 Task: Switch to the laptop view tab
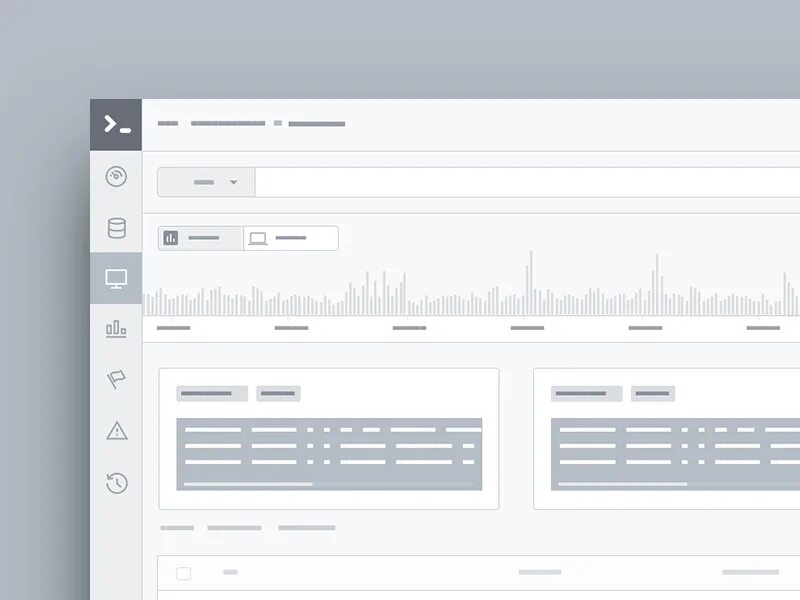[x=291, y=238]
